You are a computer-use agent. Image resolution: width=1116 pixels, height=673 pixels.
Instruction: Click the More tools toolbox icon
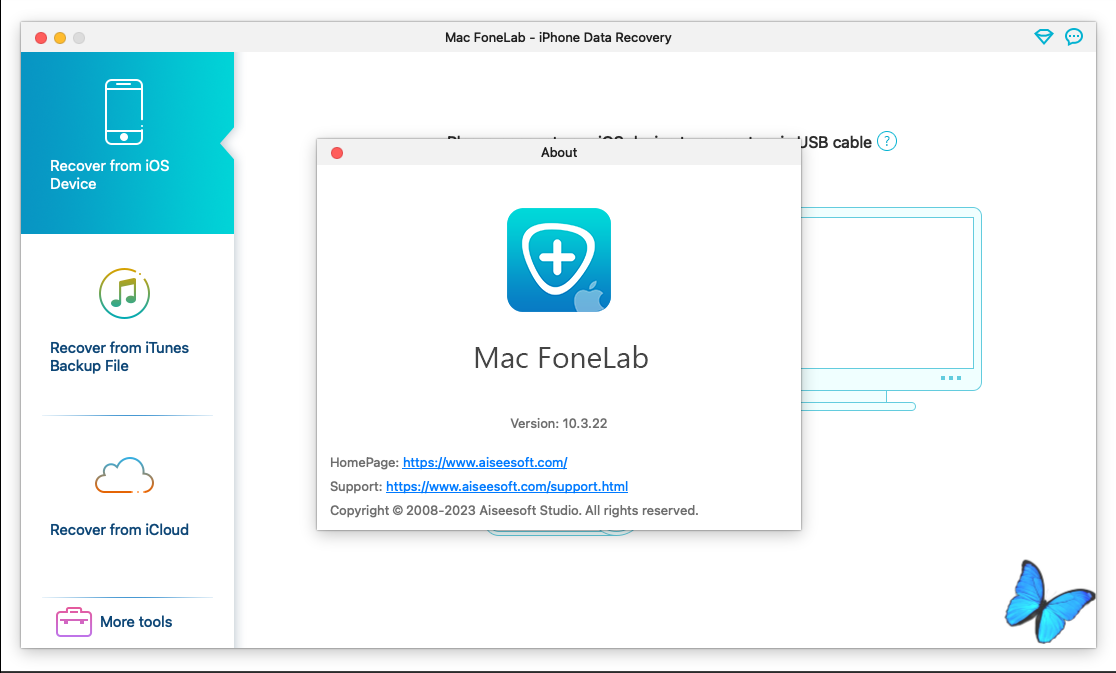[74, 622]
